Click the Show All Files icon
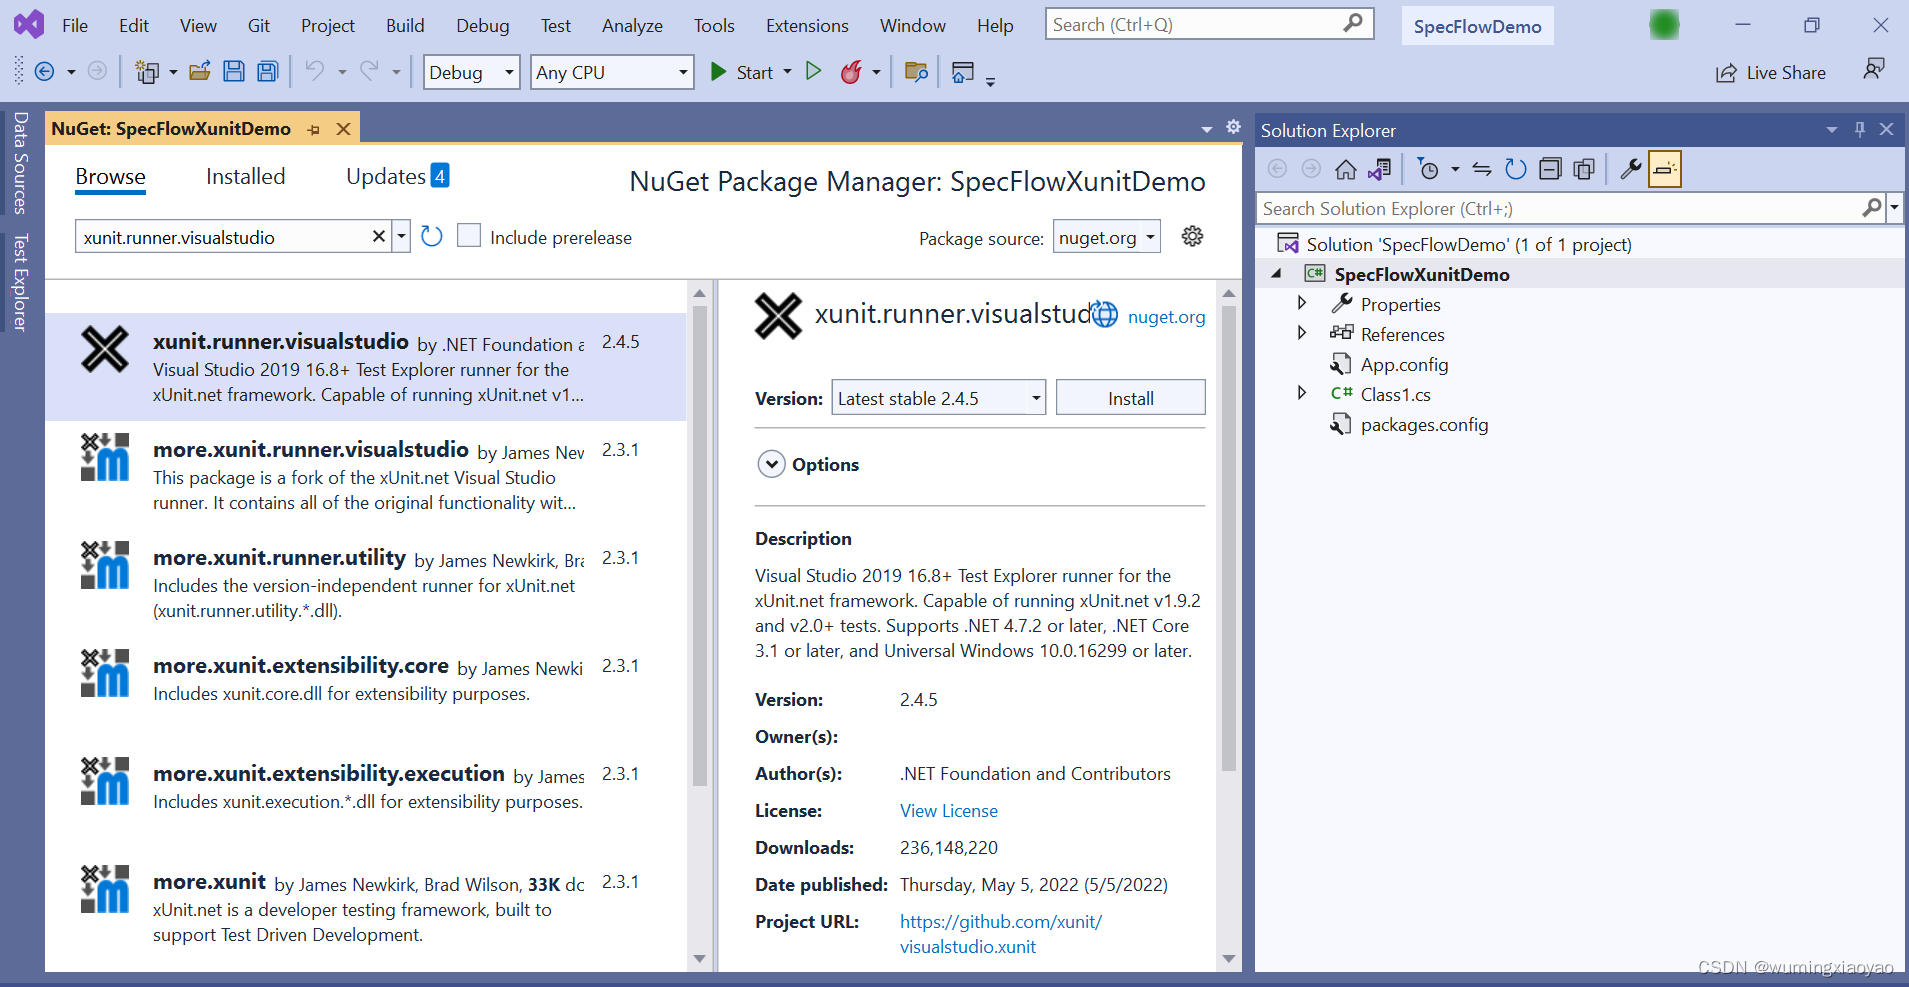1909x987 pixels. tap(1584, 169)
